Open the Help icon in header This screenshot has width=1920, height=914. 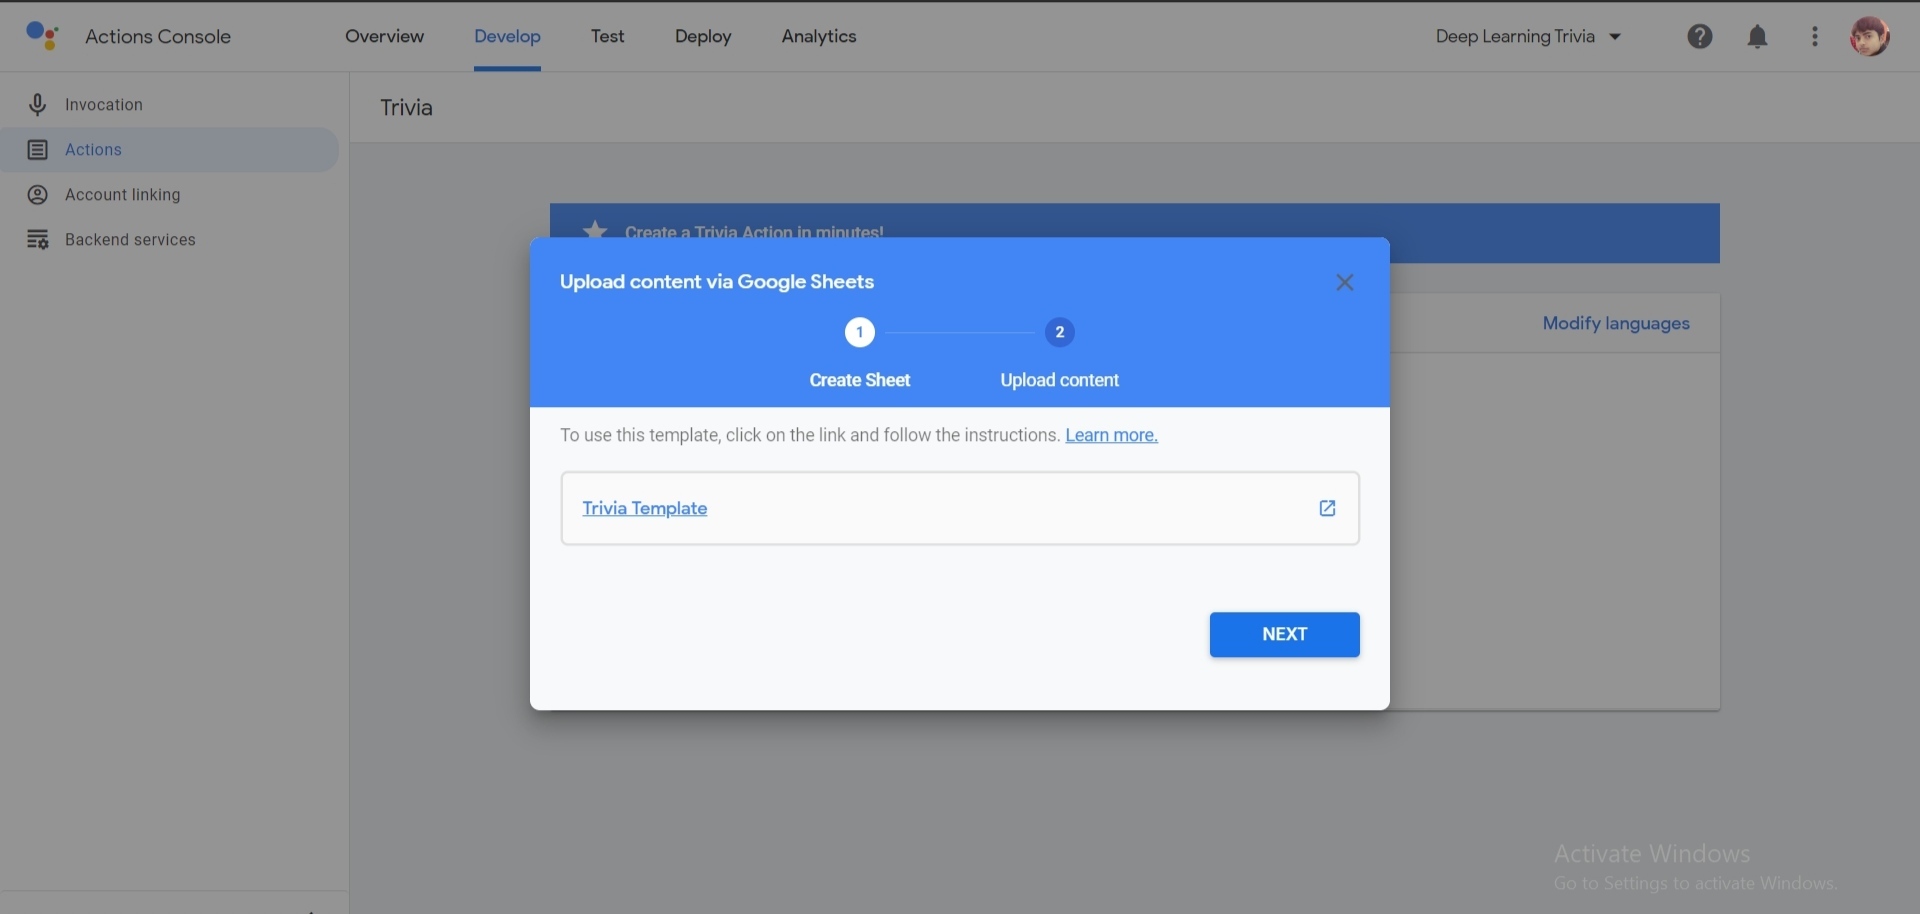1700,37
